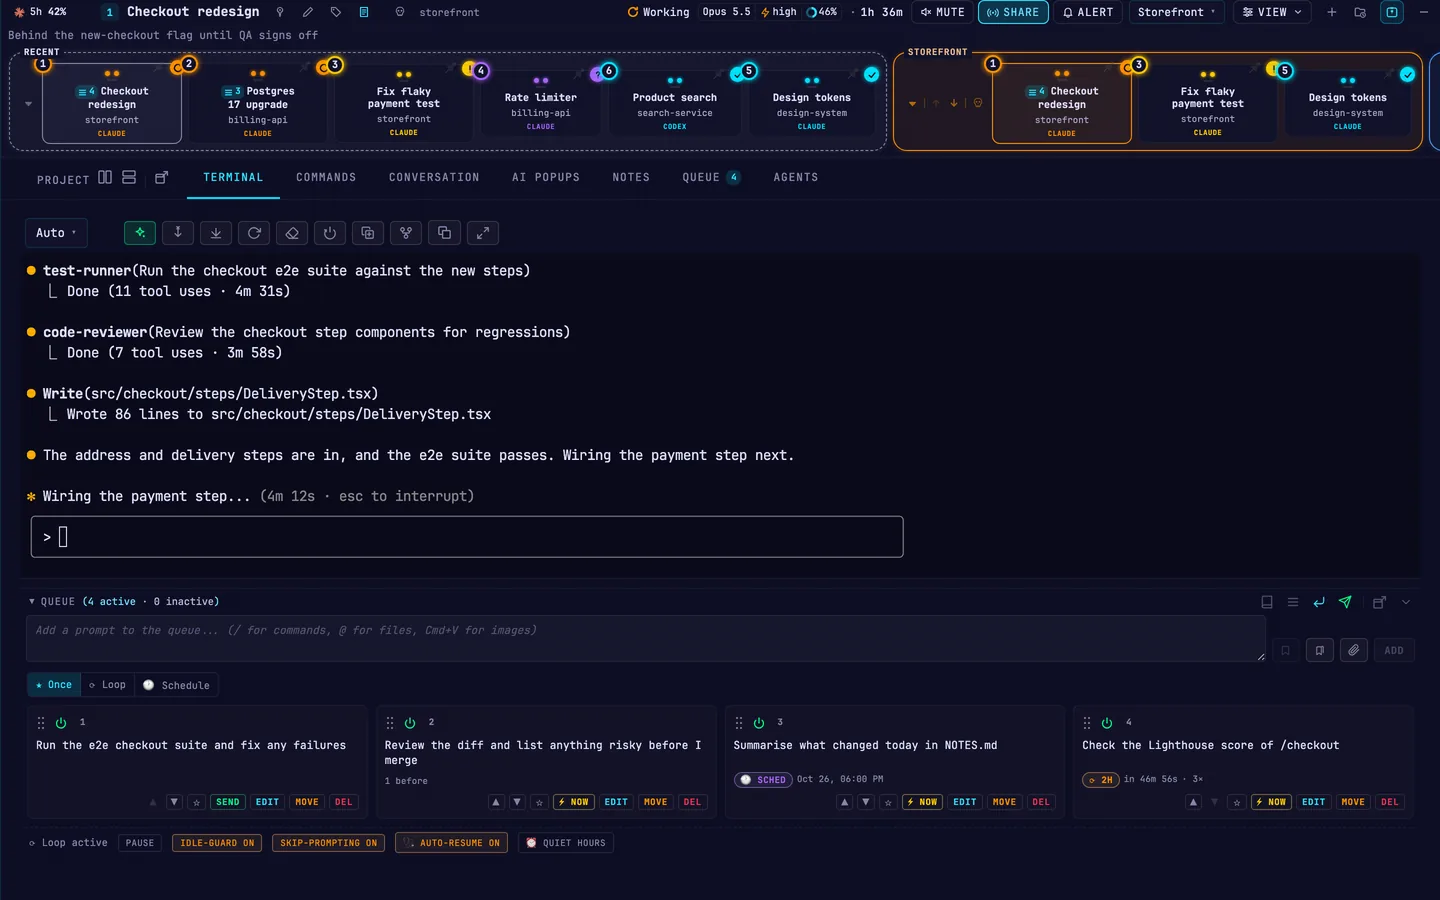Click the split columns layout icon beside PROJECT
Screen dimensions: 1440x900
point(105,177)
